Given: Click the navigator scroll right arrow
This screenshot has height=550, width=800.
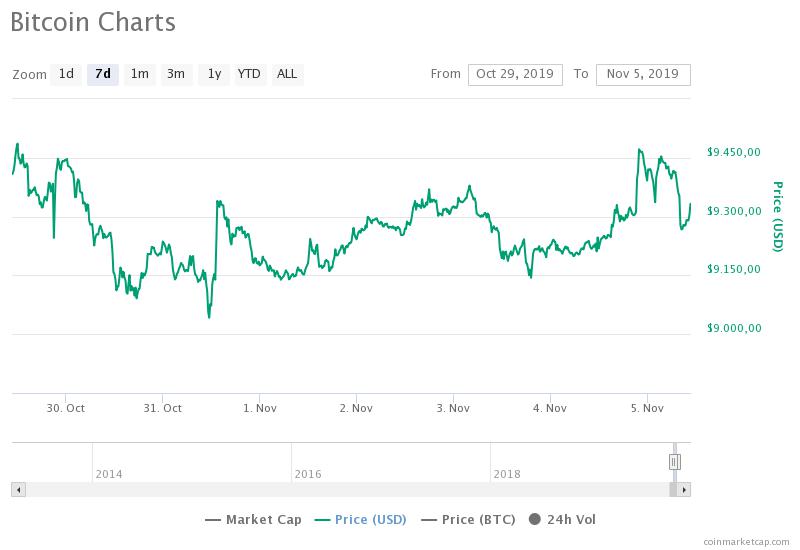Looking at the screenshot, I should click(x=684, y=490).
